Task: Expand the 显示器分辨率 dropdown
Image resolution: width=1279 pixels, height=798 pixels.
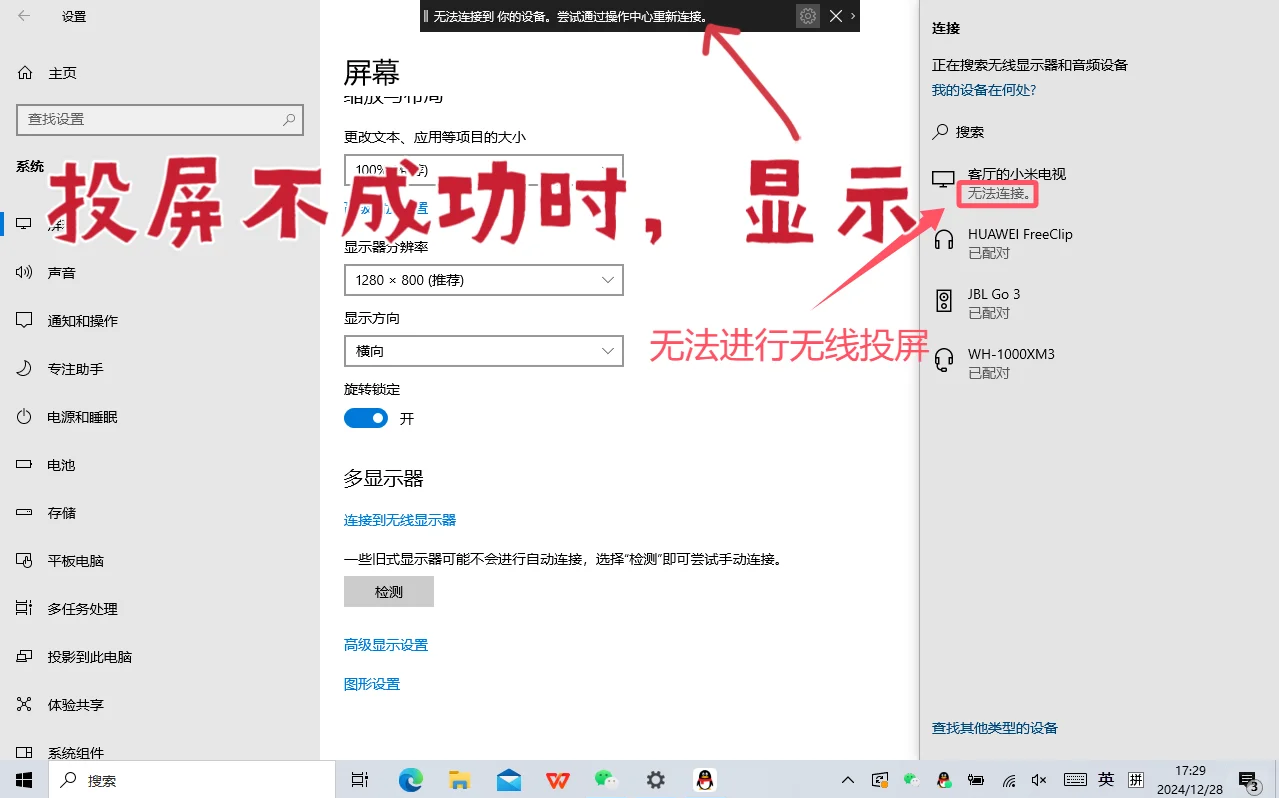Action: tap(484, 280)
